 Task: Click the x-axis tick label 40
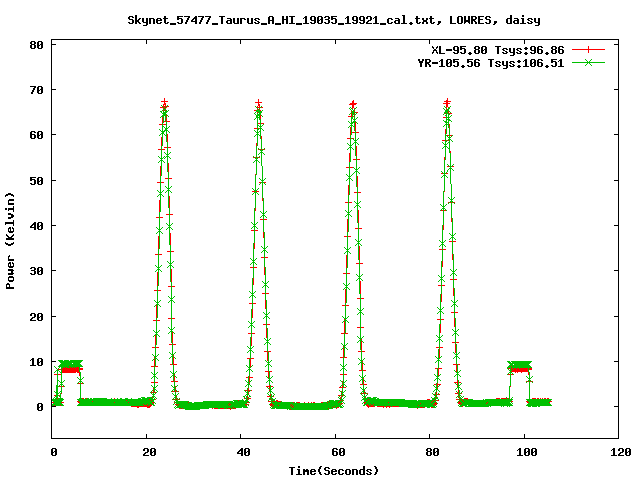pyautogui.click(x=244, y=452)
